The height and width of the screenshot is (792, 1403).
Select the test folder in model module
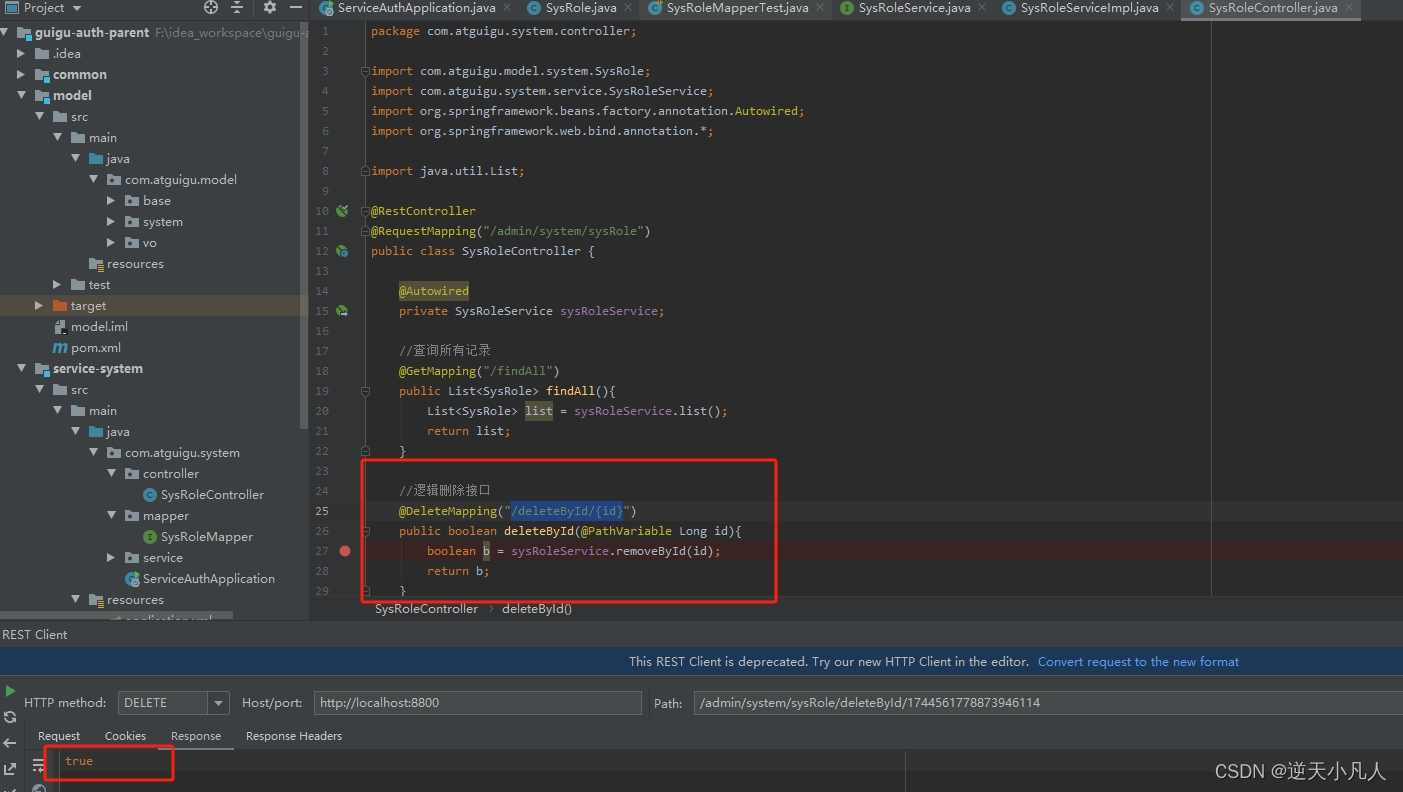[x=99, y=285]
